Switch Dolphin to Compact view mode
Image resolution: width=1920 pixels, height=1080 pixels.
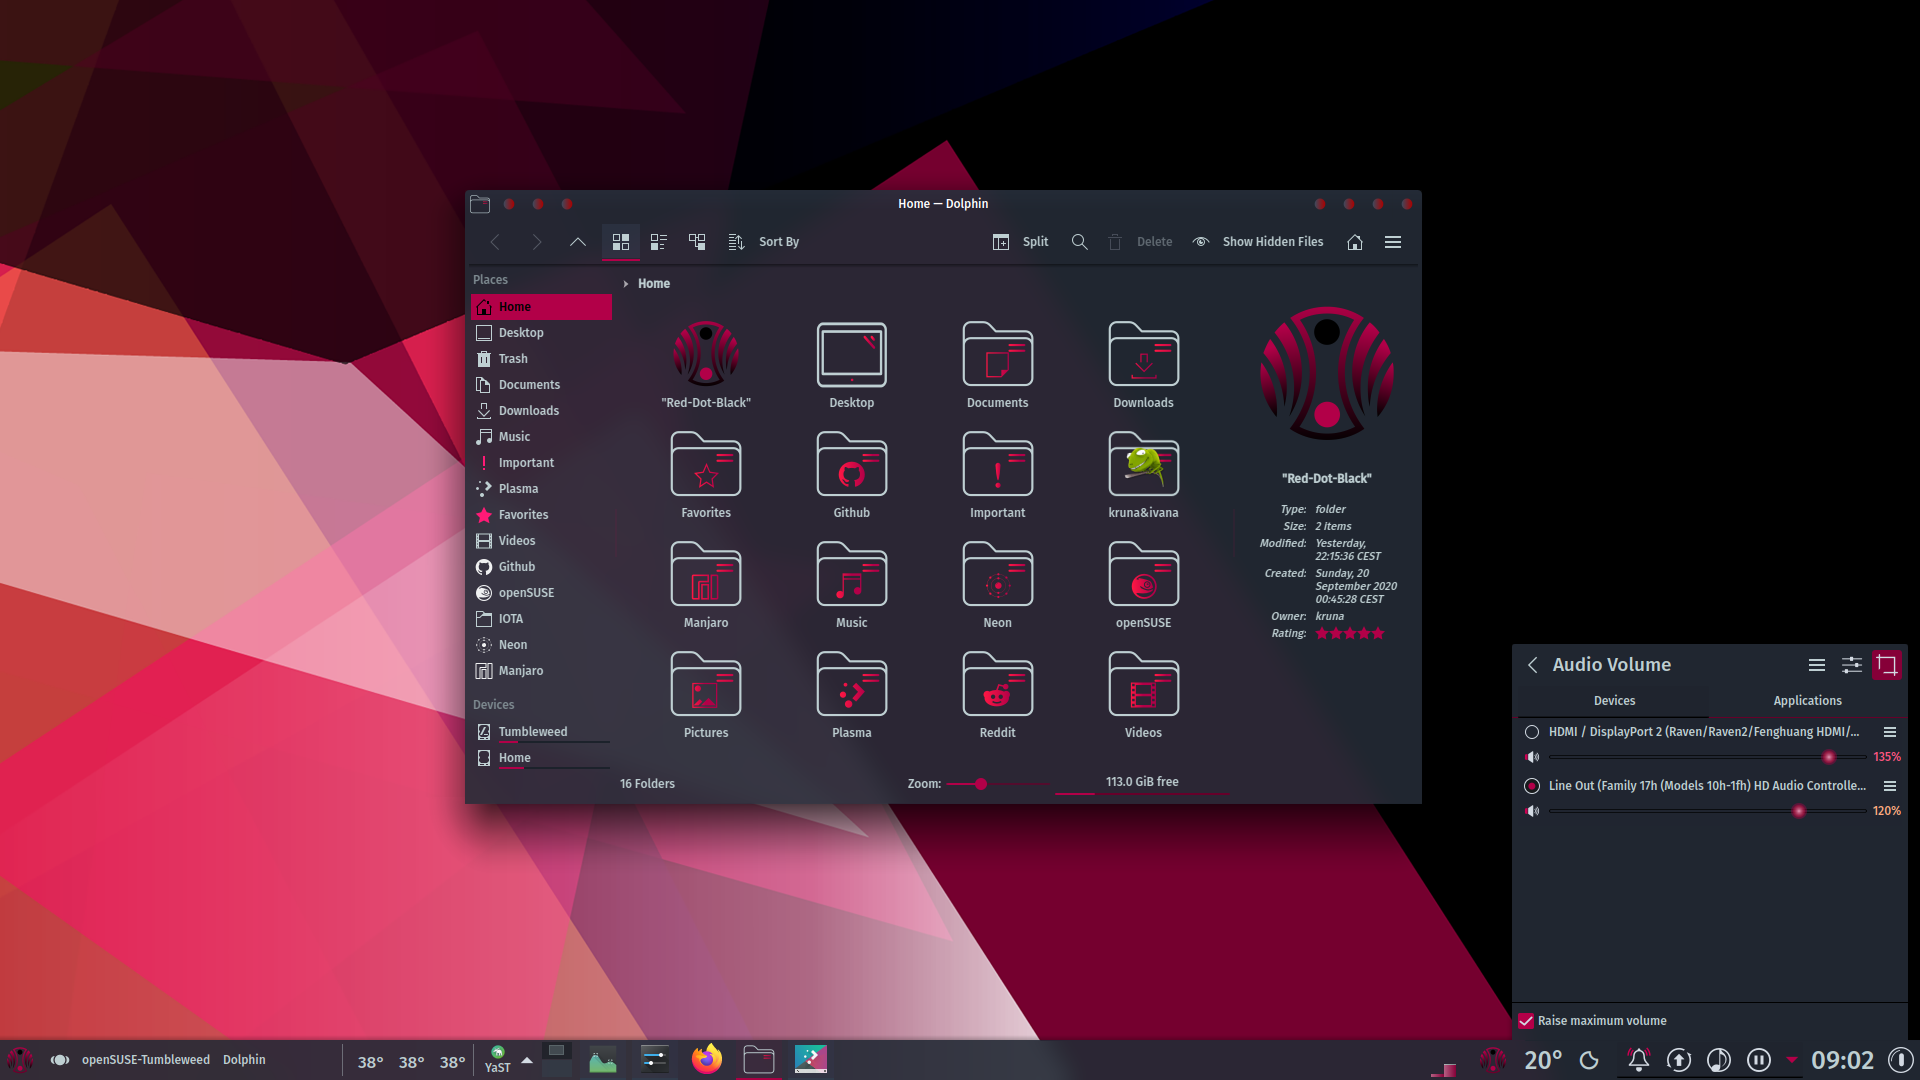pyautogui.click(x=659, y=242)
